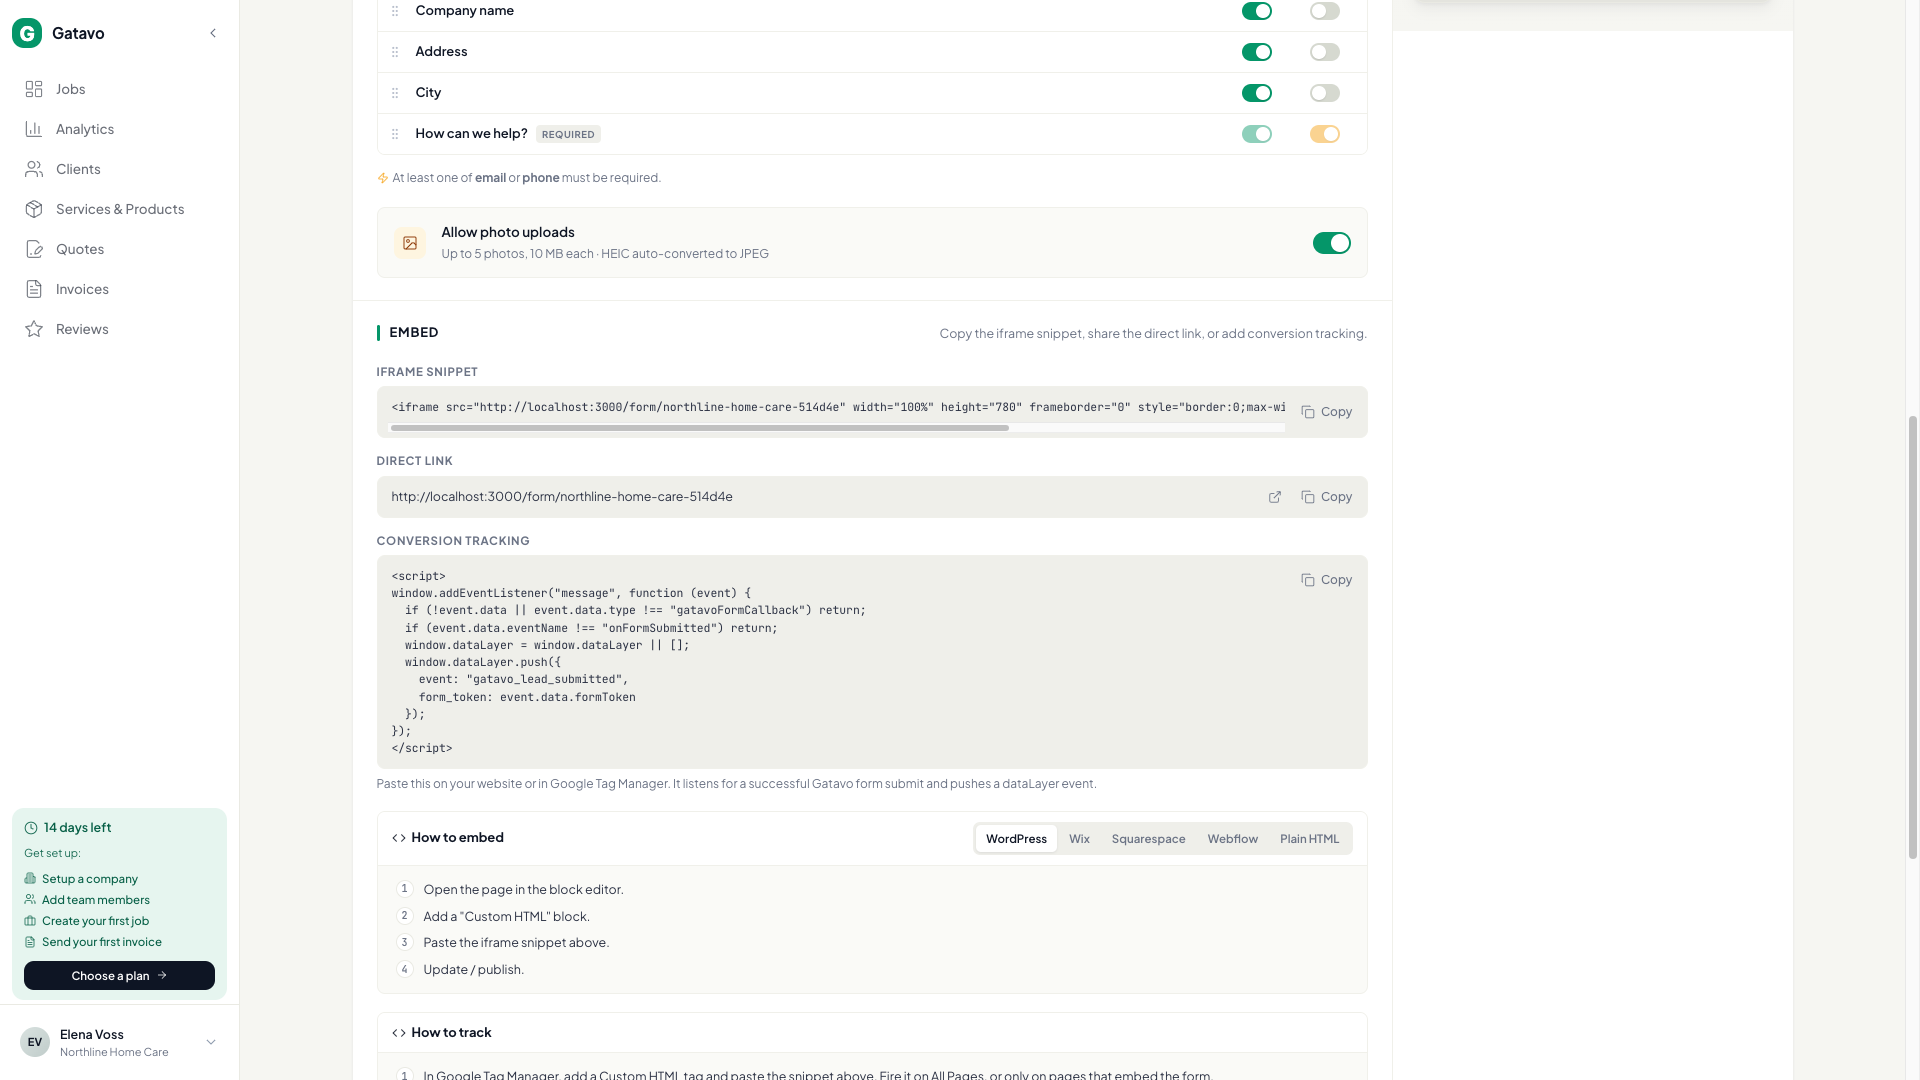Copy the iframe snippet
The width and height of the screenshot is (1920, 1080).
[1326, 412]
